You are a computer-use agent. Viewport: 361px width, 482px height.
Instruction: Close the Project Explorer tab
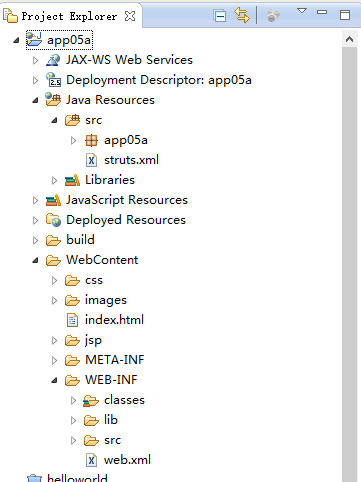[x=130, y=16]
